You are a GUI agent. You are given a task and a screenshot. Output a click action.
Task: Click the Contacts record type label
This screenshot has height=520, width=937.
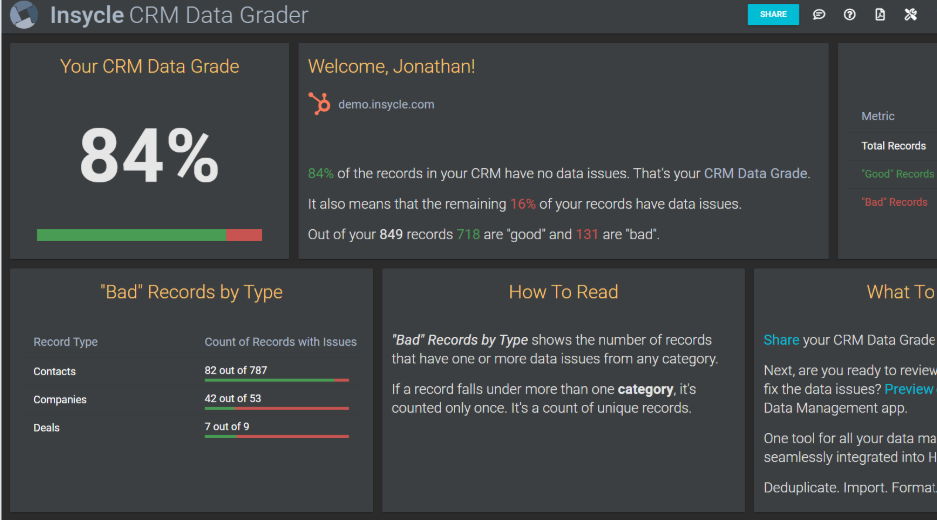pyautogui.click(x=54, y=371)
